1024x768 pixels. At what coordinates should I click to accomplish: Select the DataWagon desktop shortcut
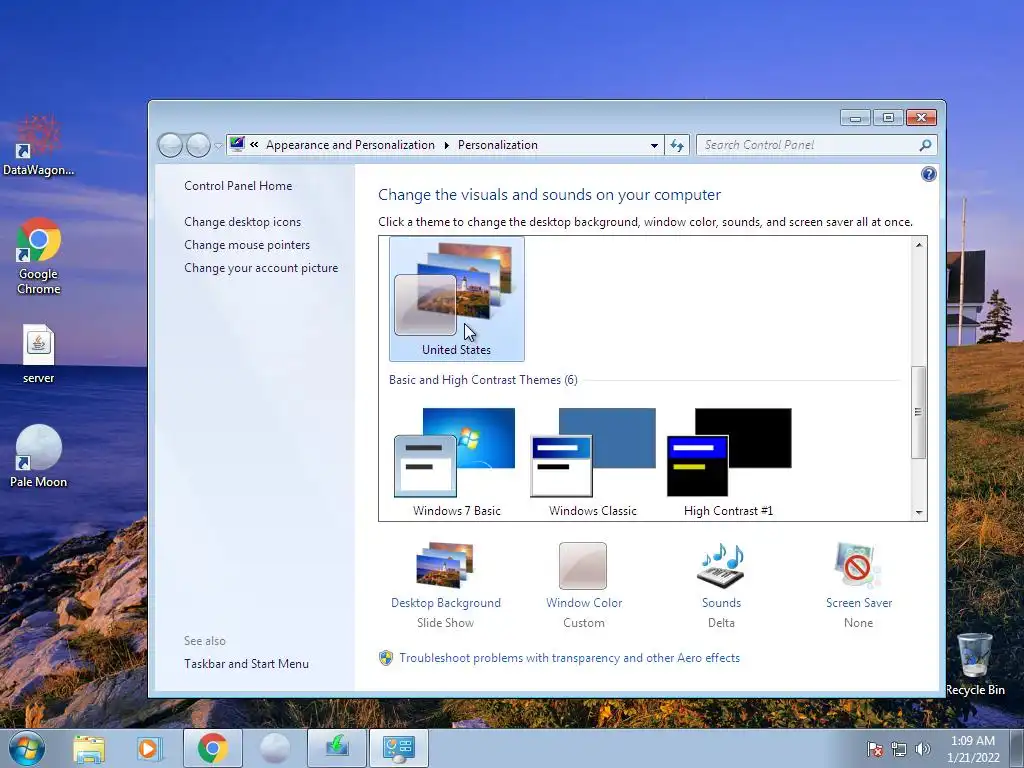coord(38,146)
